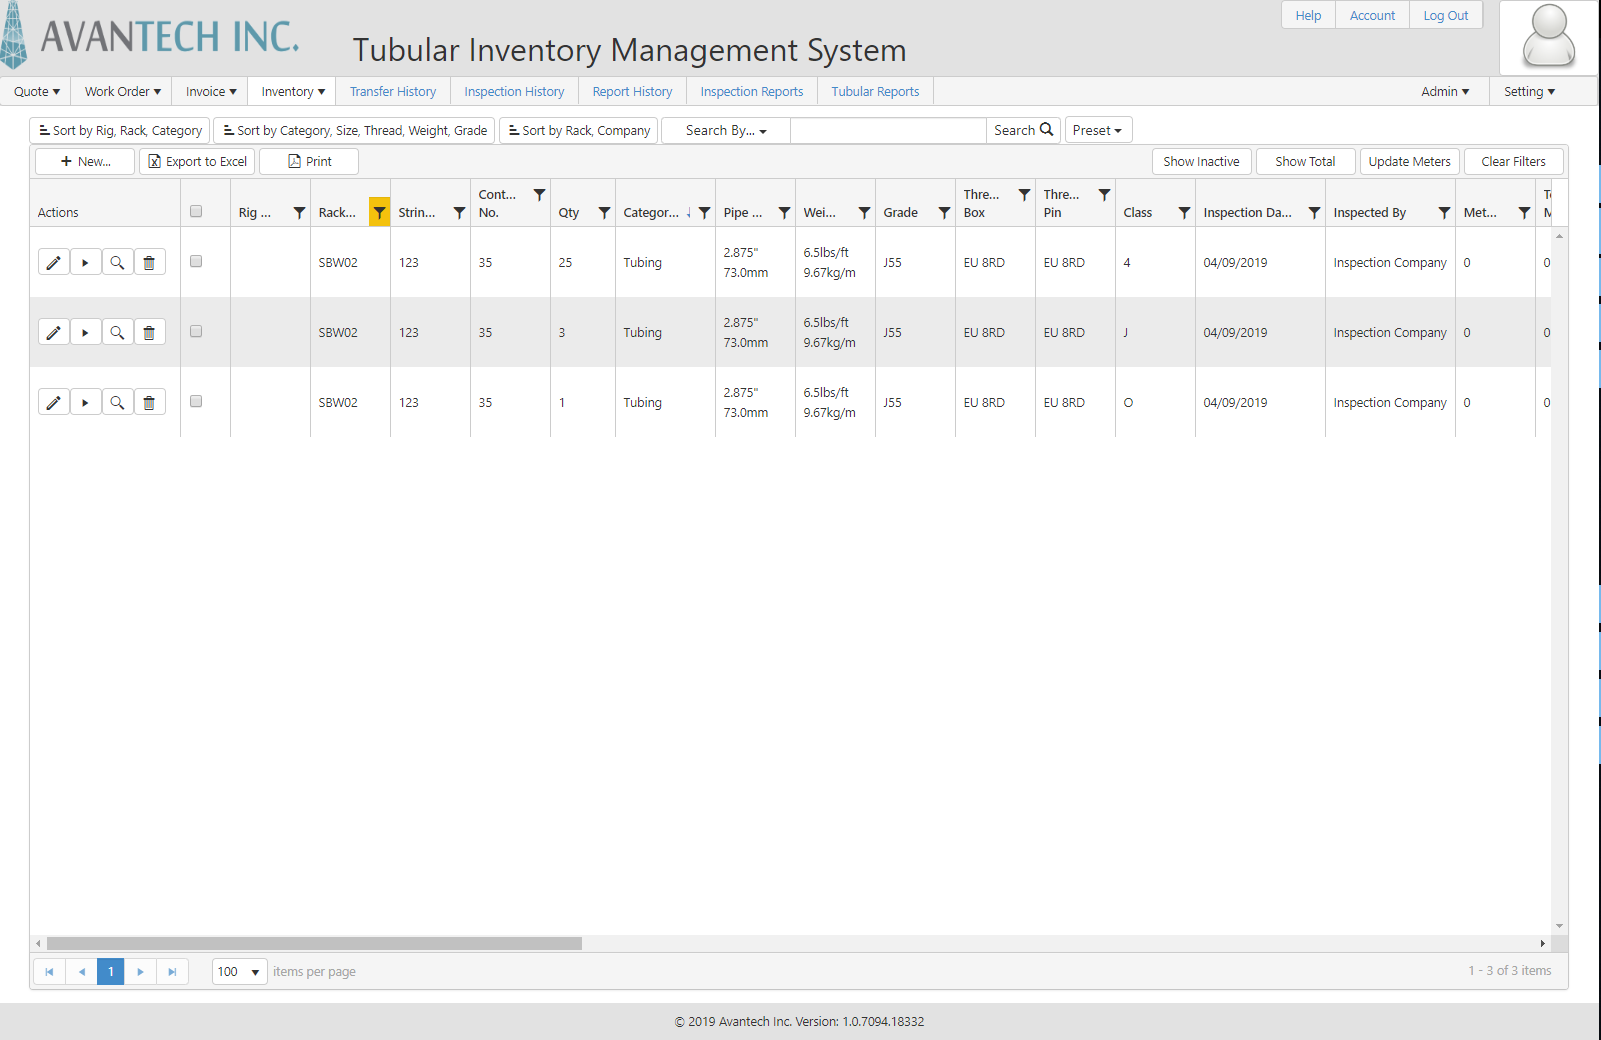The image size is (1601, 1040).
Task: Open the items per page dropdown
Action: click(x=240, y=972)
